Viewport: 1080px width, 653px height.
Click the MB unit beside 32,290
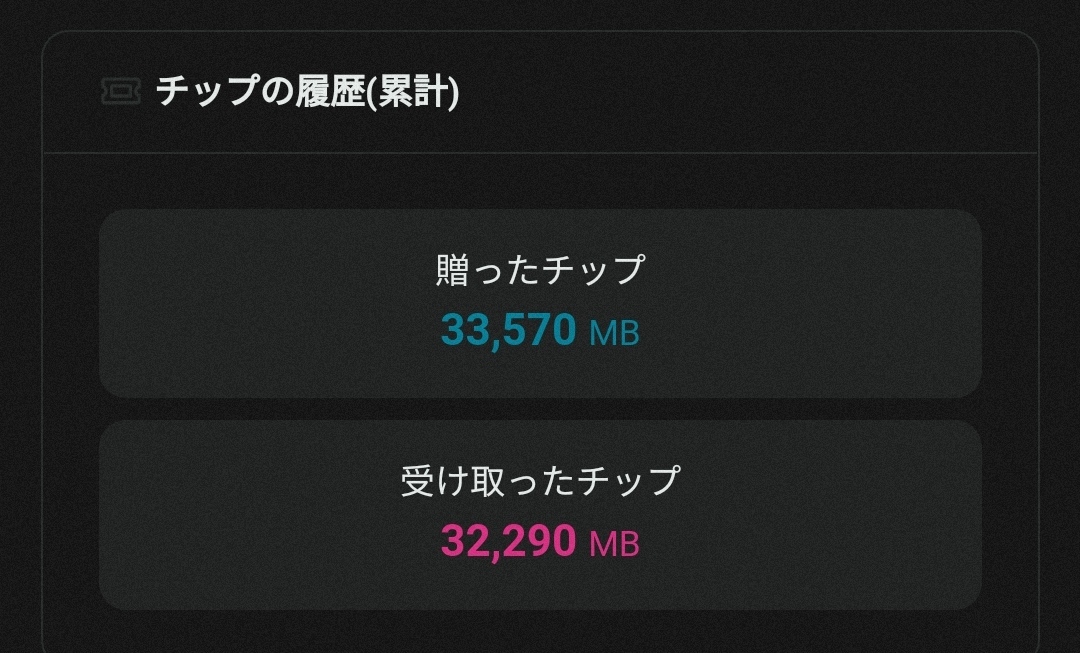[x=614, y=544]
